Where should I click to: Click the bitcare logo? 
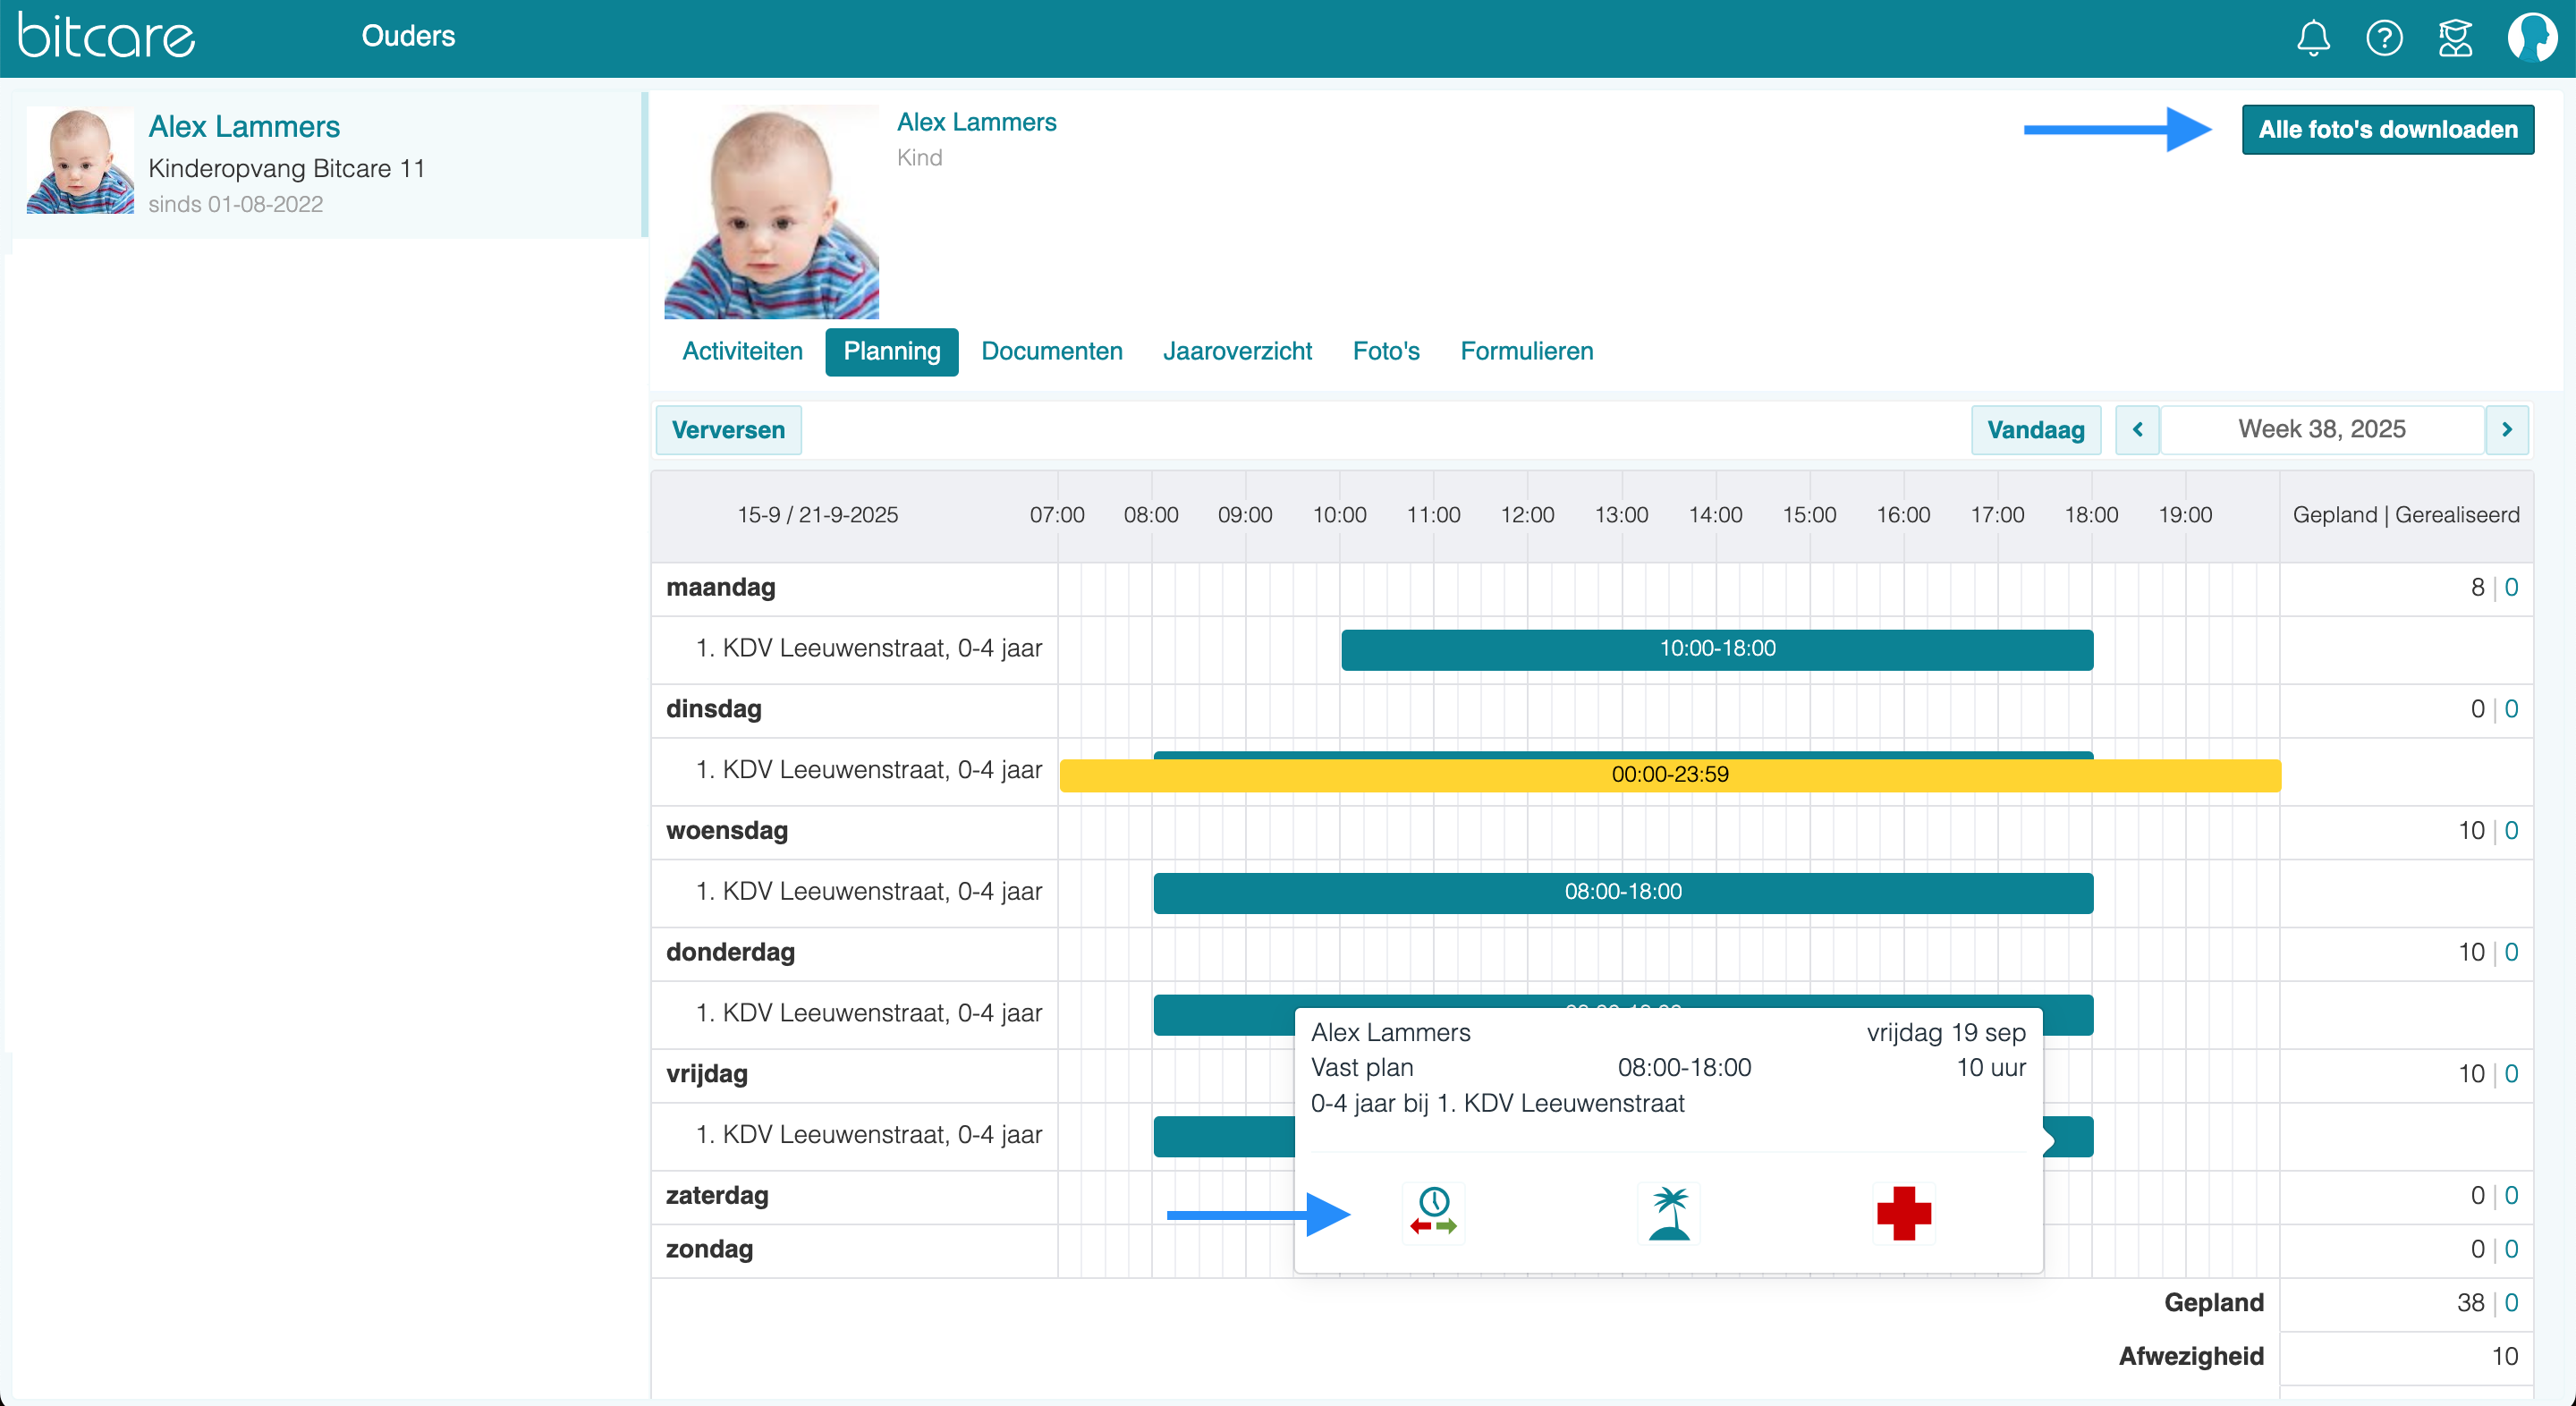[x=106, y=36]
